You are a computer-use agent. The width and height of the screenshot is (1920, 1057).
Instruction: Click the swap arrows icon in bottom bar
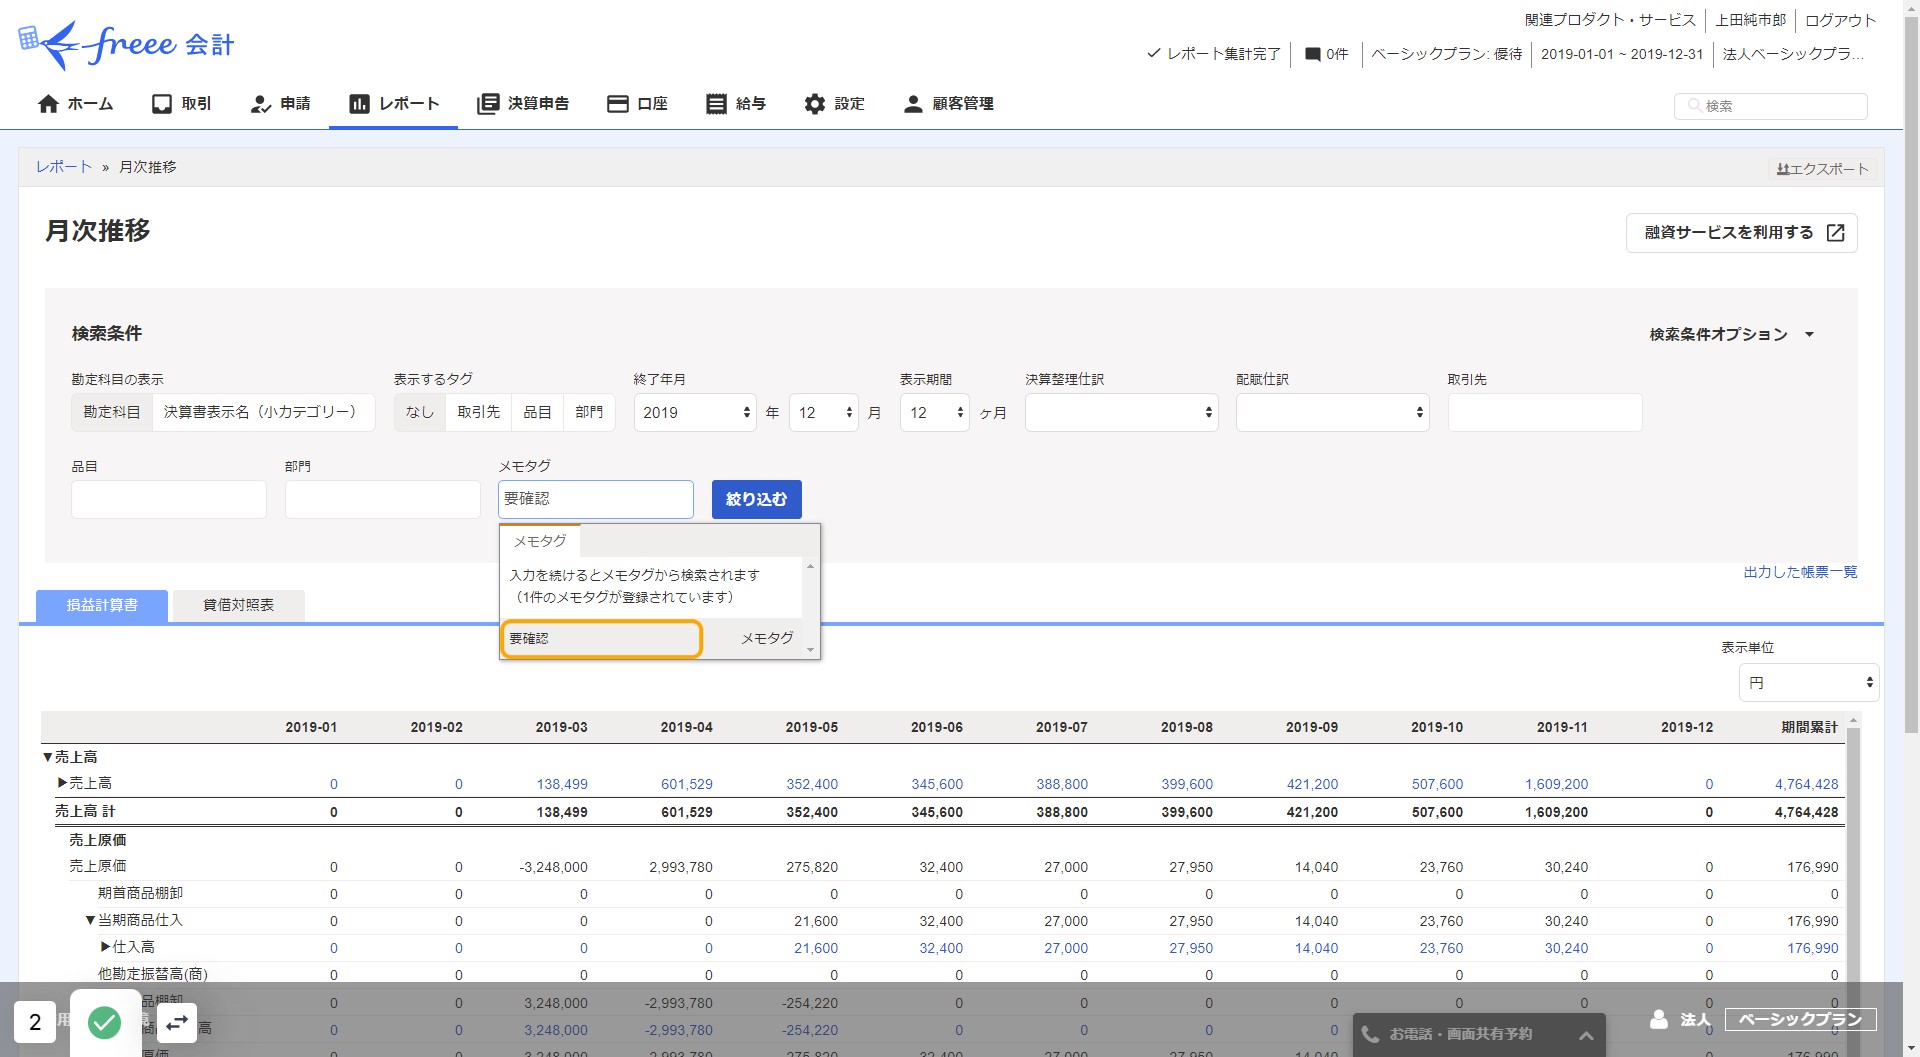[177, 1023]
